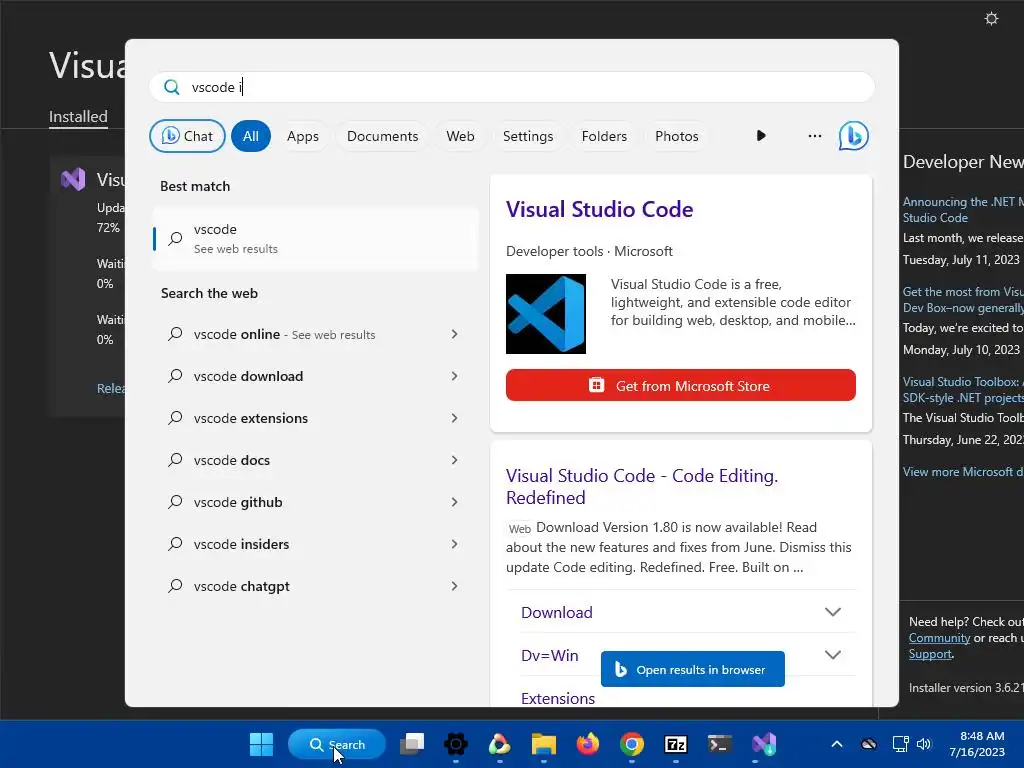Open the clock and date flyout
1024x768 pixels.
(977, 744)
